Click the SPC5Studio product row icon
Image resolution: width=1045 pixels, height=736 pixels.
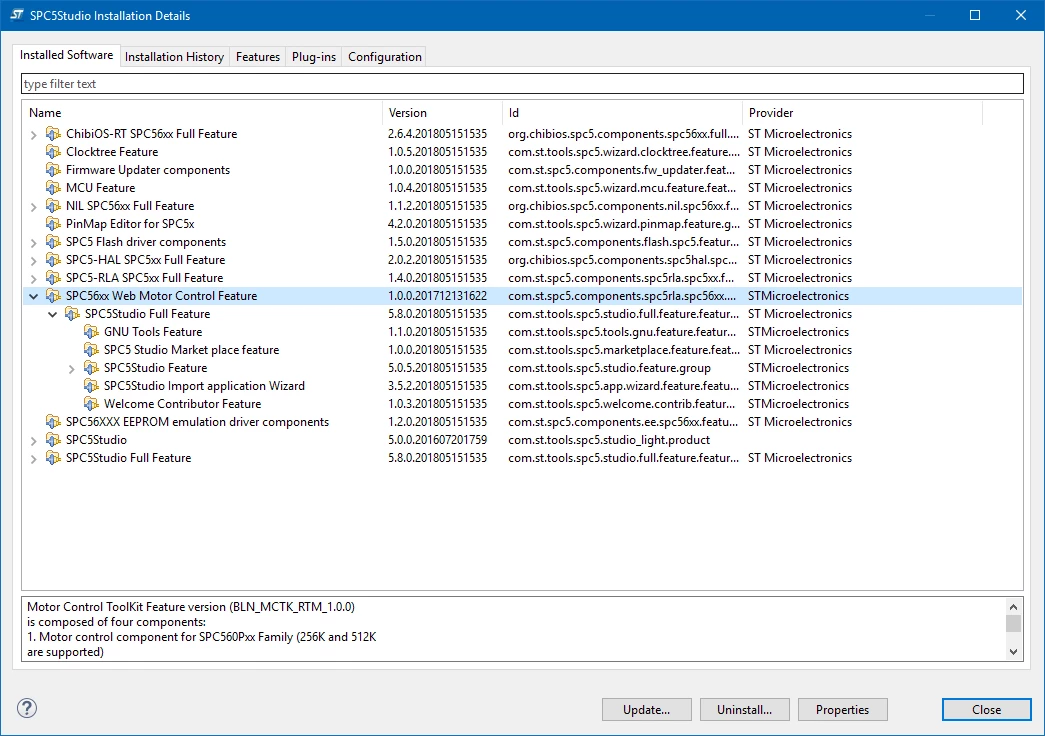(53, 440)
